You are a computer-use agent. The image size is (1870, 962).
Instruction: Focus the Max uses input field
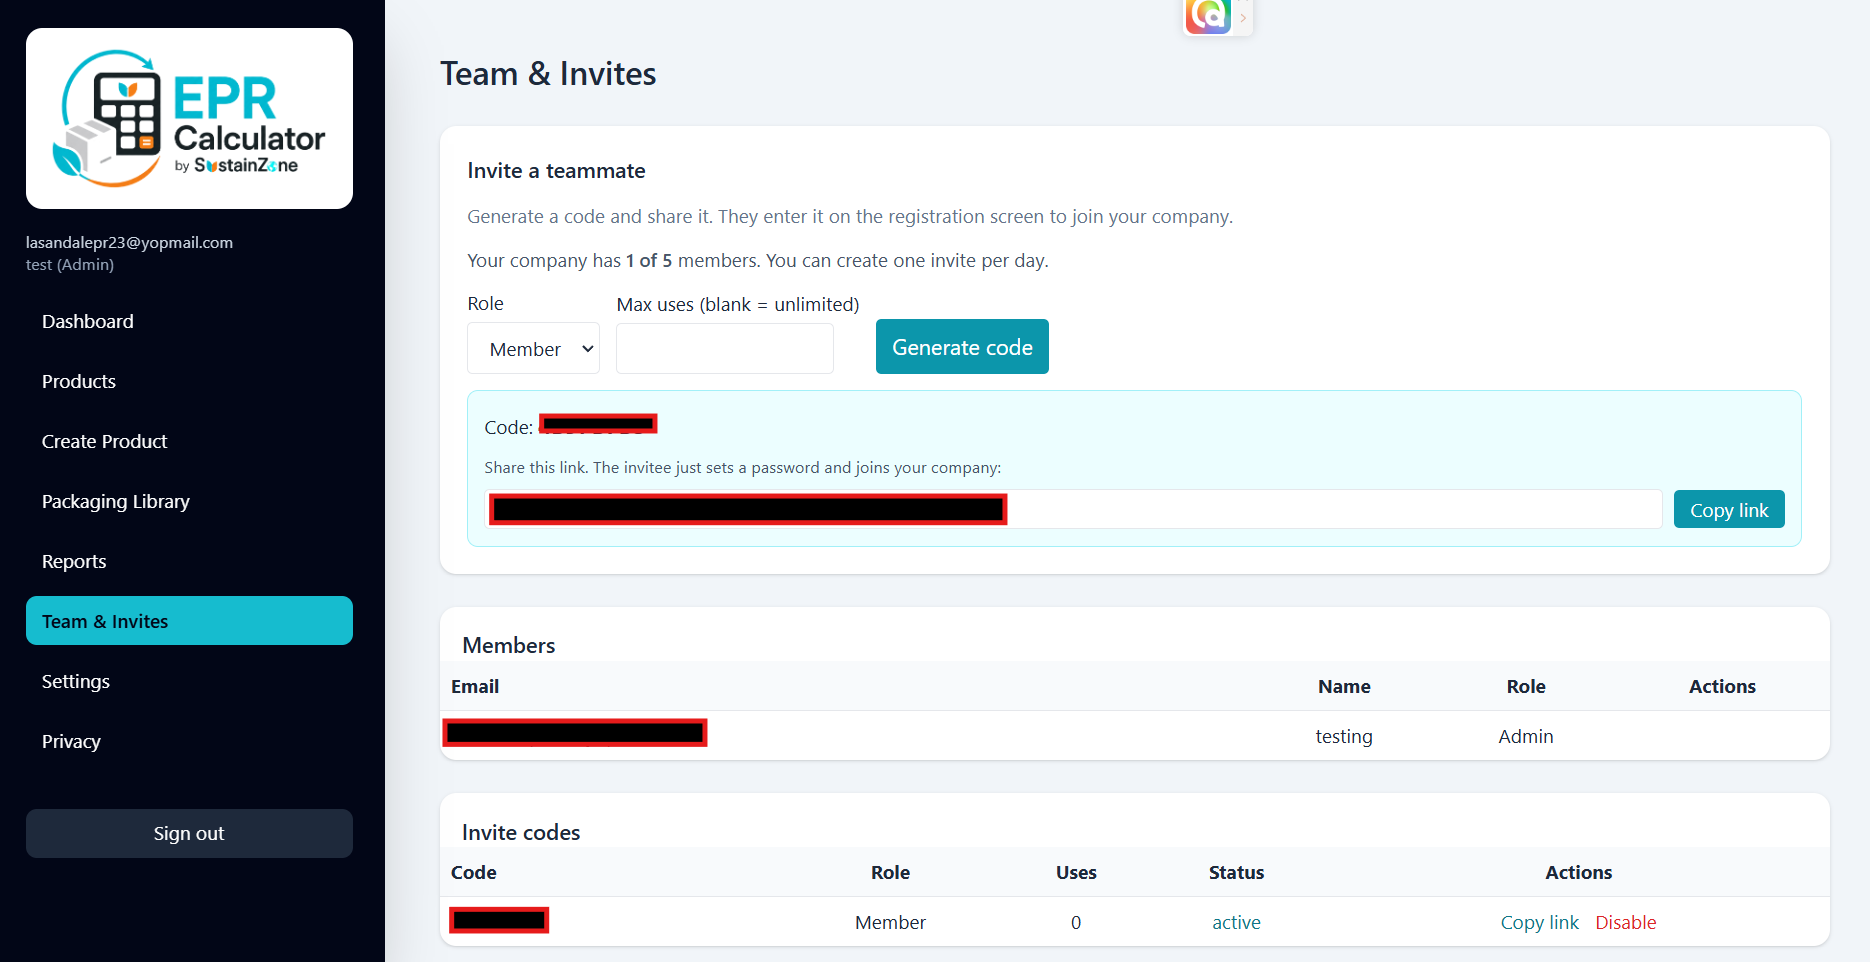(x=725, y=348)
